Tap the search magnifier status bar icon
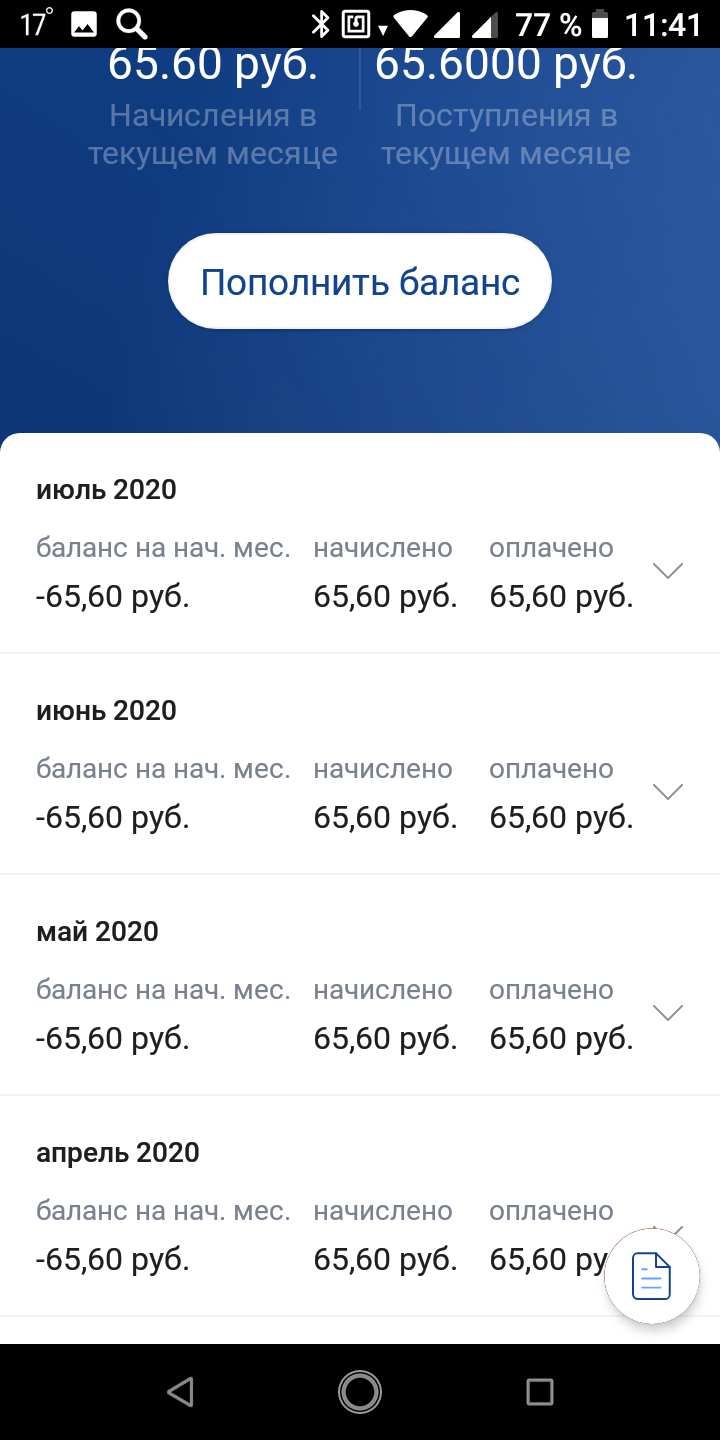Image resolution: width=720 pixels, height=1440 pixels. (x=131, y=23)
